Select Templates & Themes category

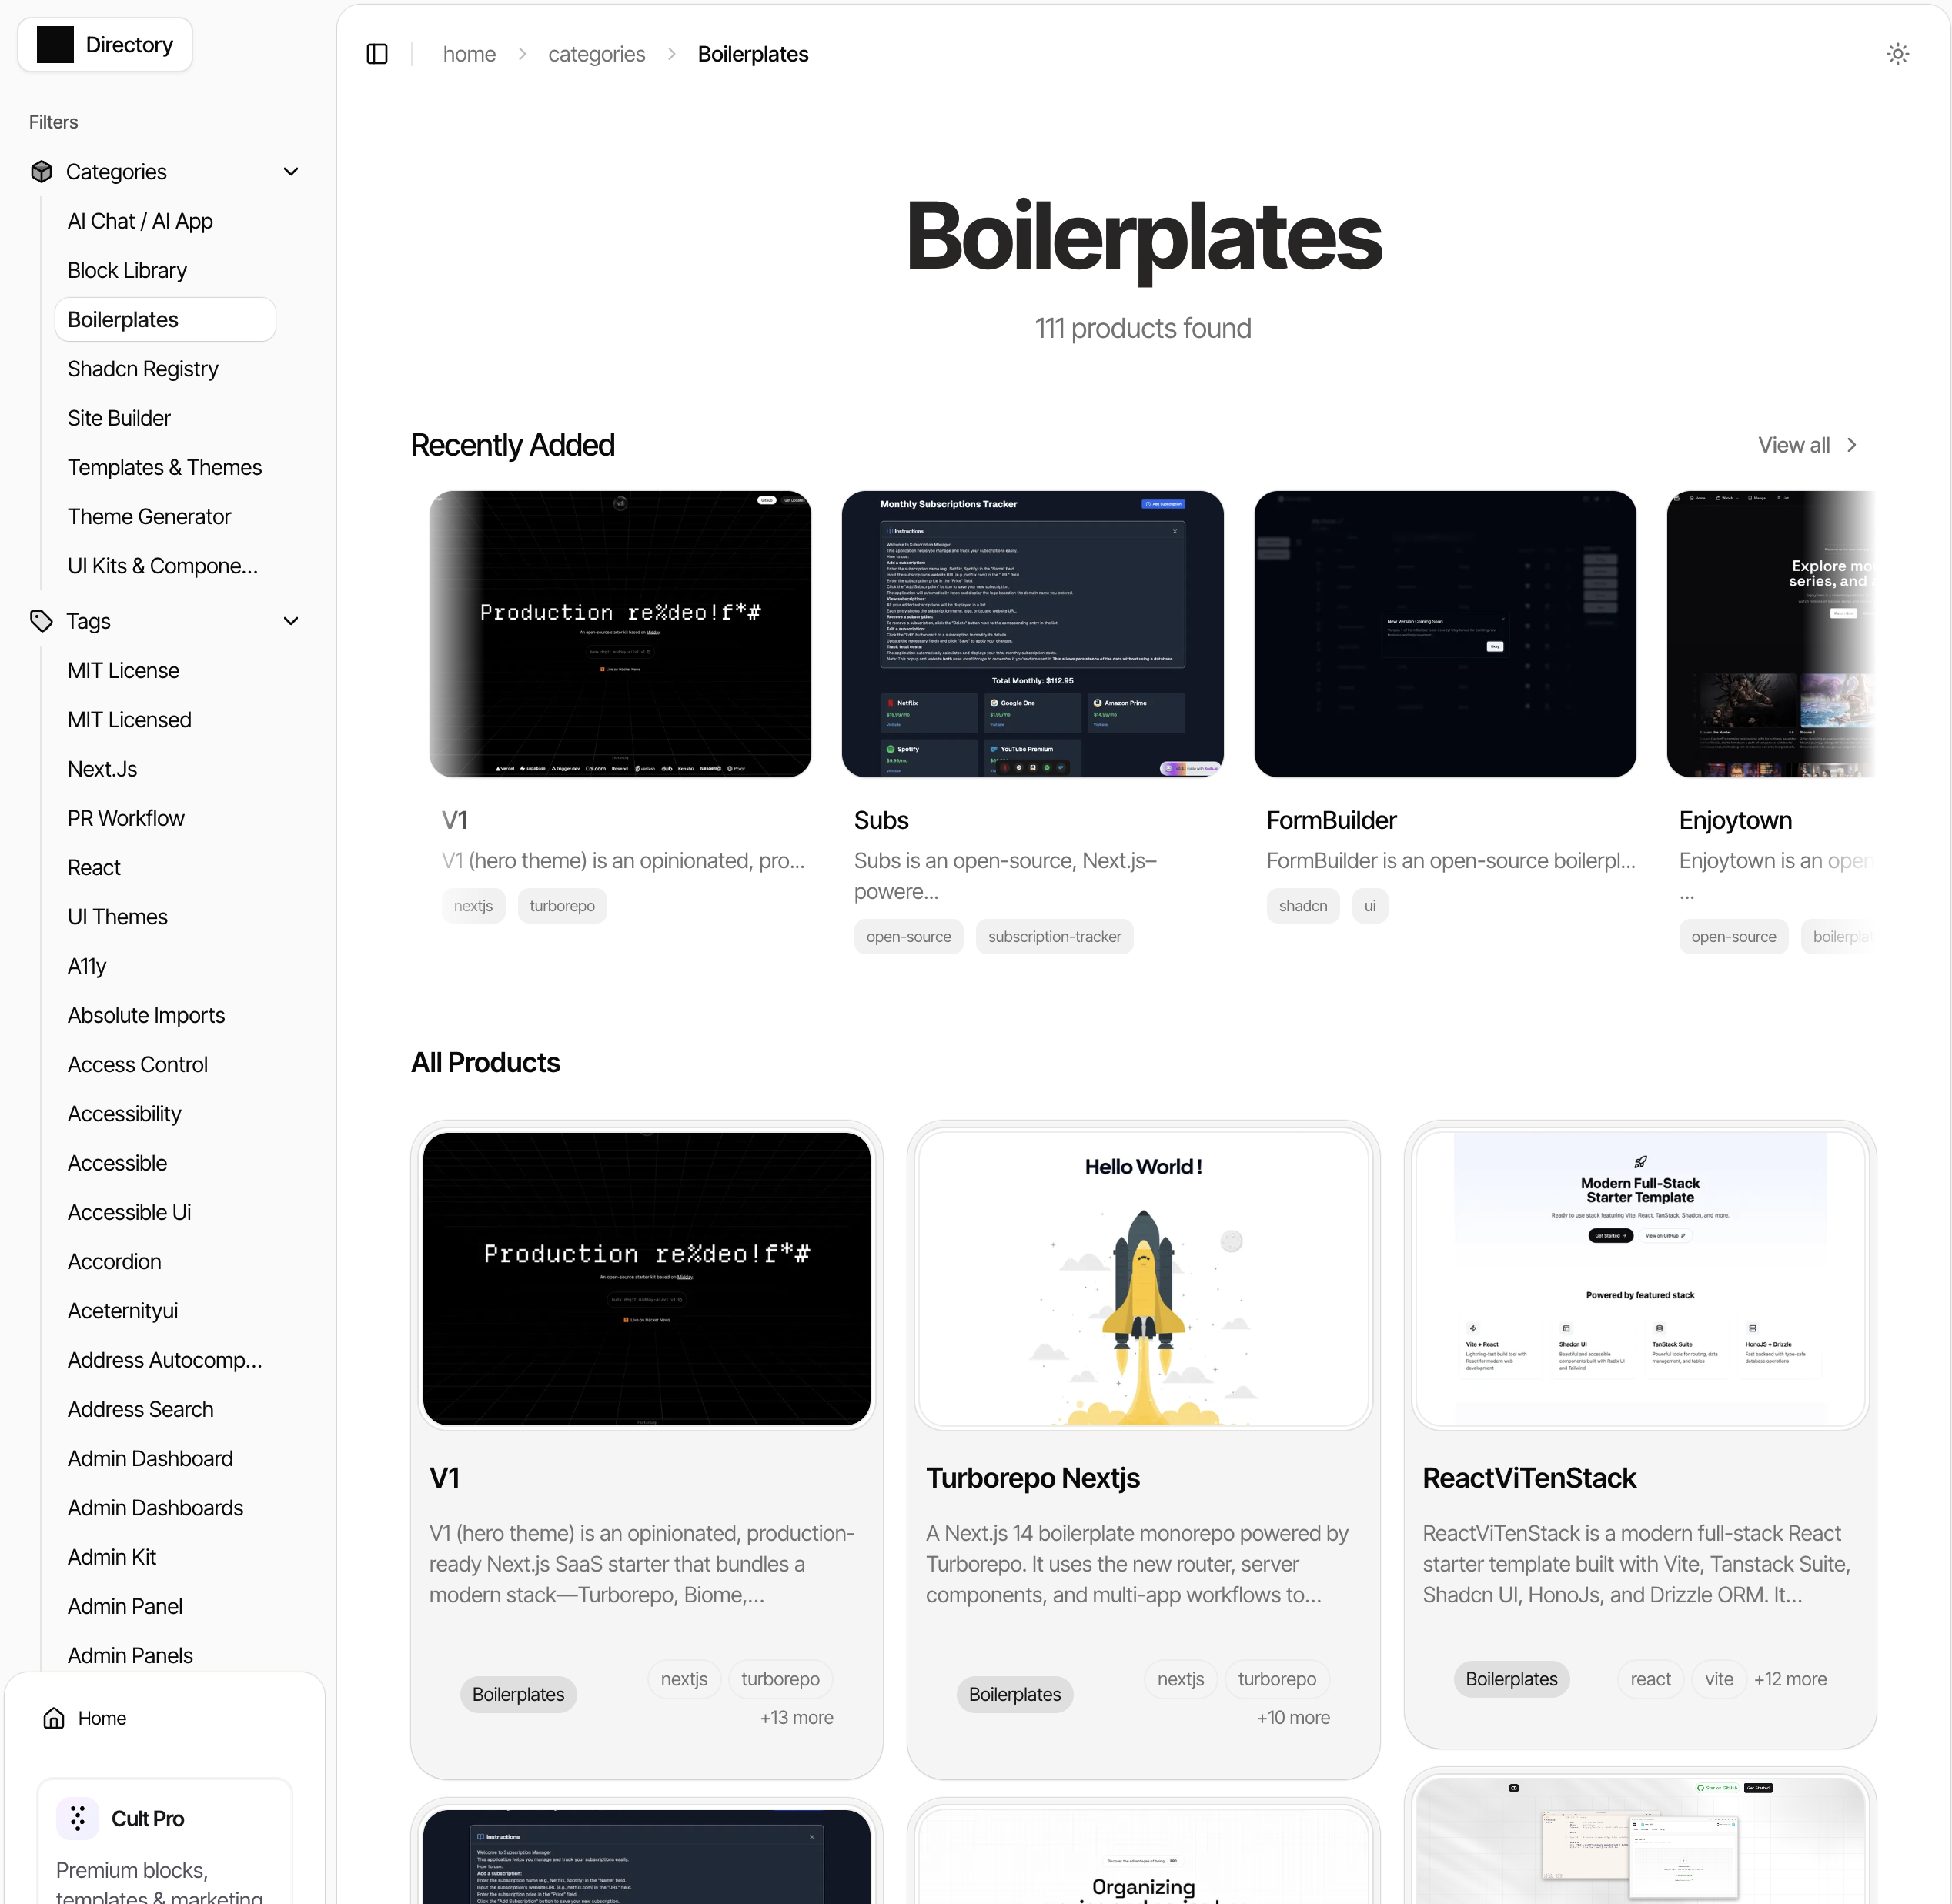(x=164, y=467)
